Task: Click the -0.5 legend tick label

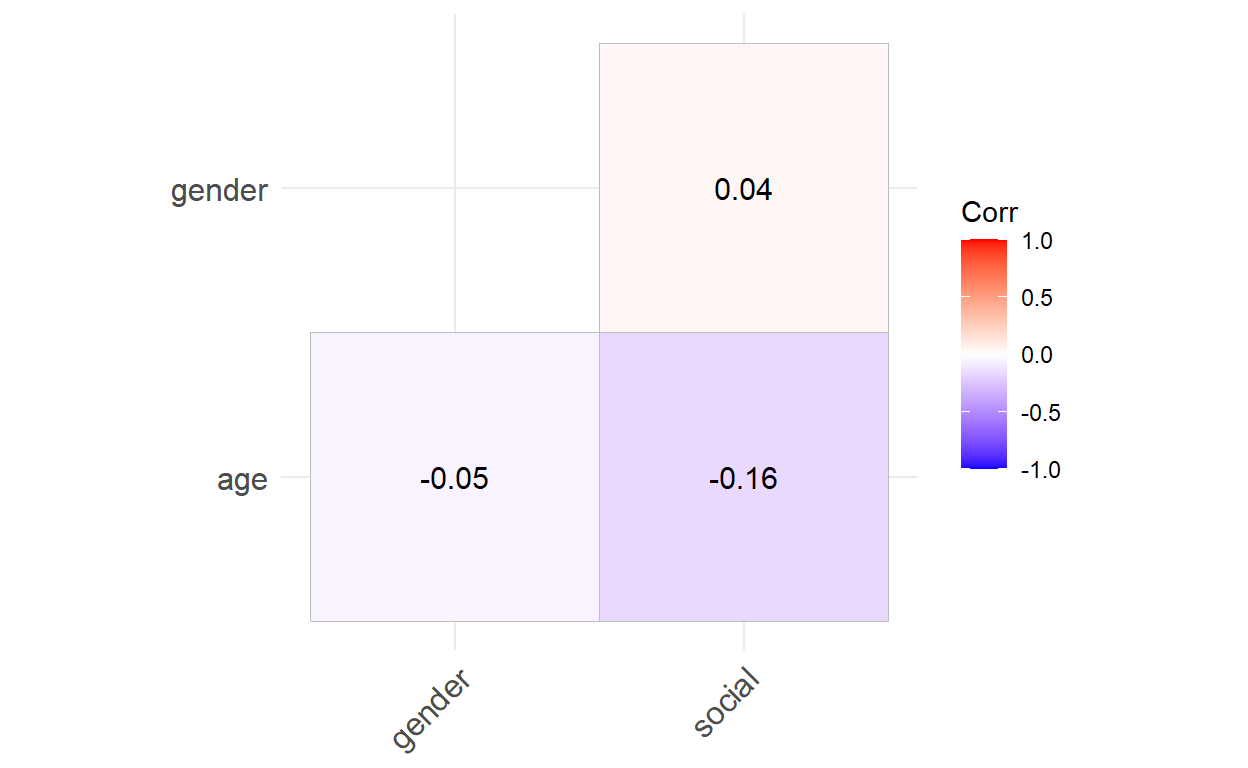Action: pyautogui.click(x=1038, y=412)
